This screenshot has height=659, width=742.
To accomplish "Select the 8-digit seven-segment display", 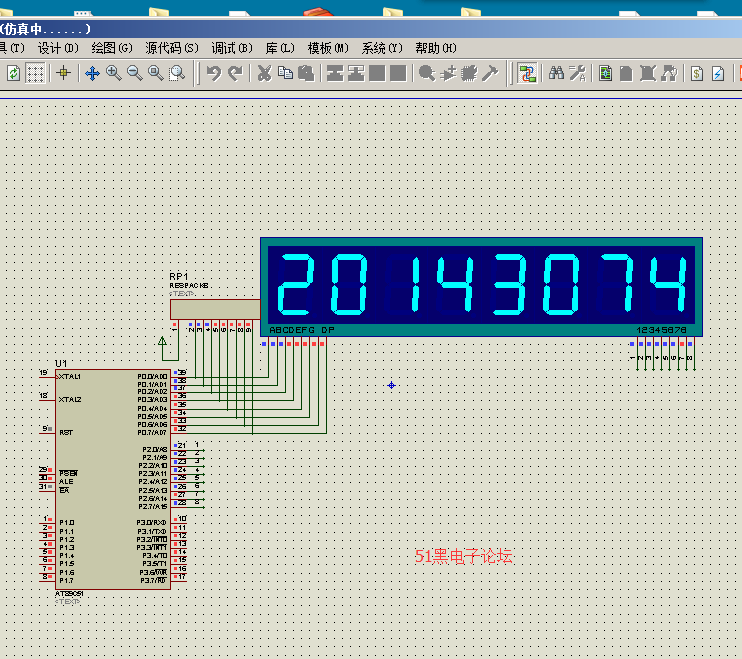I will [481, 287].
